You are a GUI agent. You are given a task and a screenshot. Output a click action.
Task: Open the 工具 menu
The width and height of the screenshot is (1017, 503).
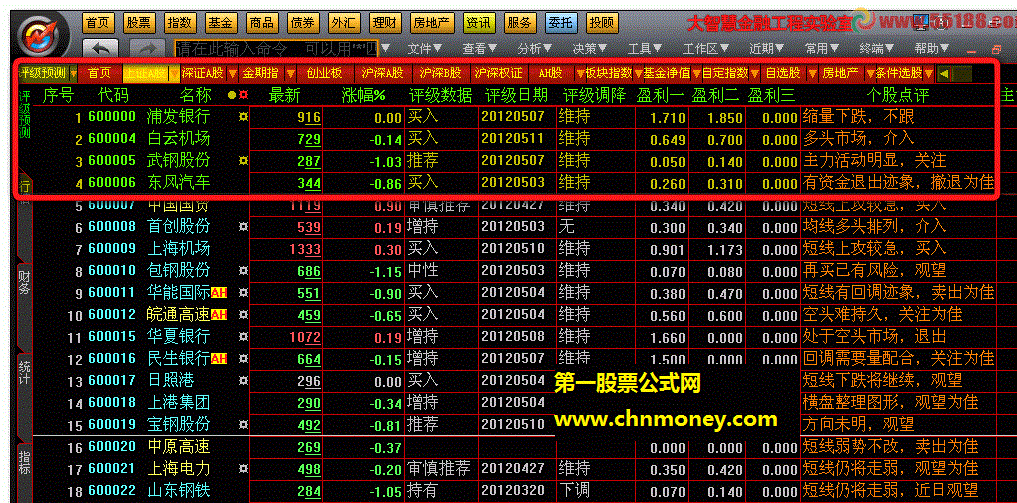[644, 49]
